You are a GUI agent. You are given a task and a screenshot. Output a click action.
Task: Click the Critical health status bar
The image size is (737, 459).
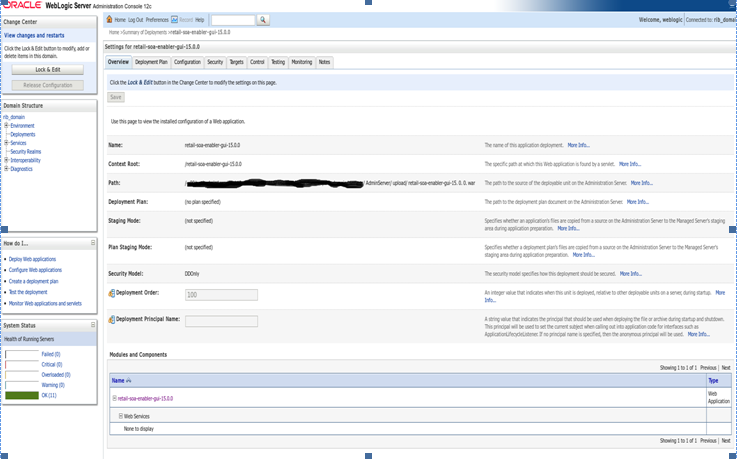click(x=22, y=365)
